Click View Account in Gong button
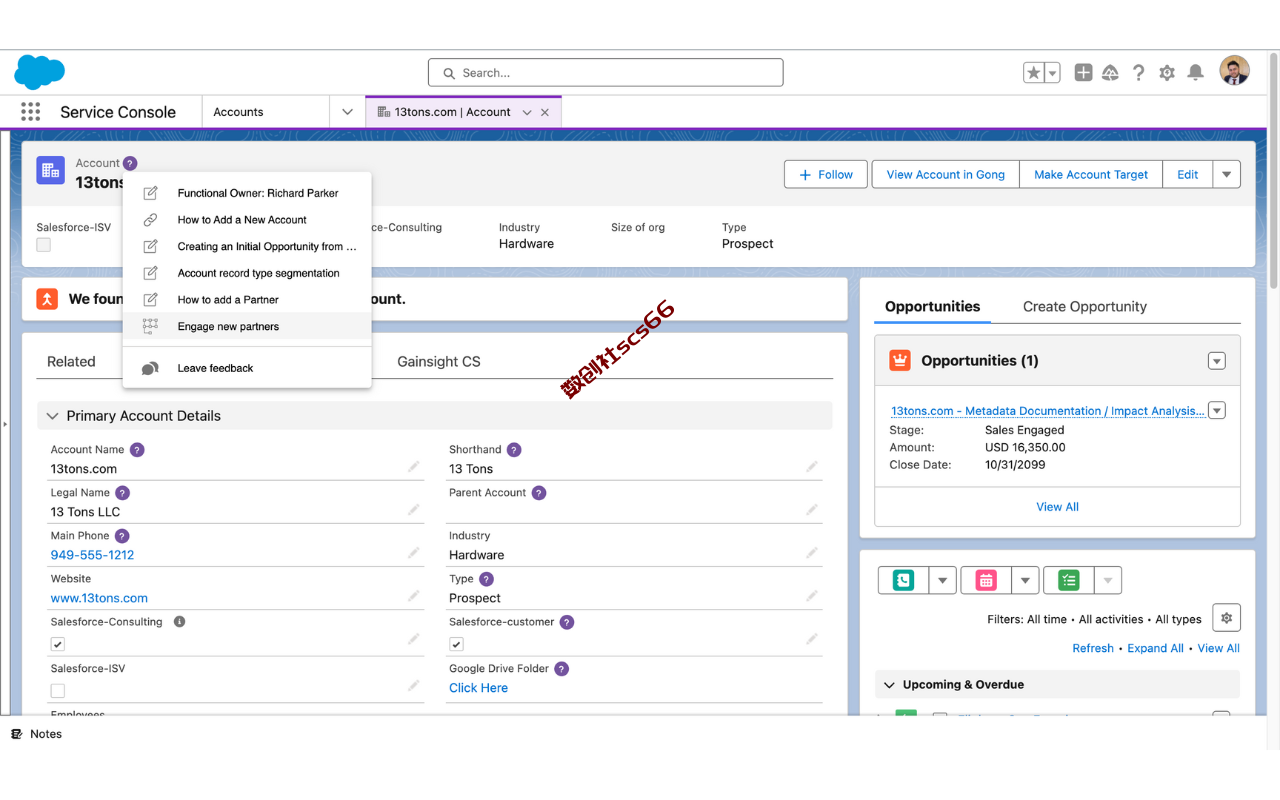 (945, 175)
